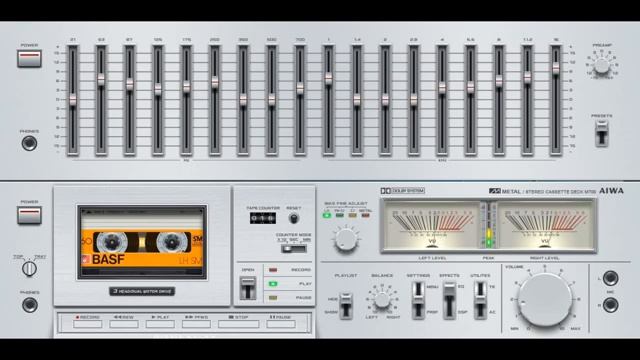This screenshot has height=360, width=640.
Task: Click the Mic L input jack
Action: click(x=610, y=278)
